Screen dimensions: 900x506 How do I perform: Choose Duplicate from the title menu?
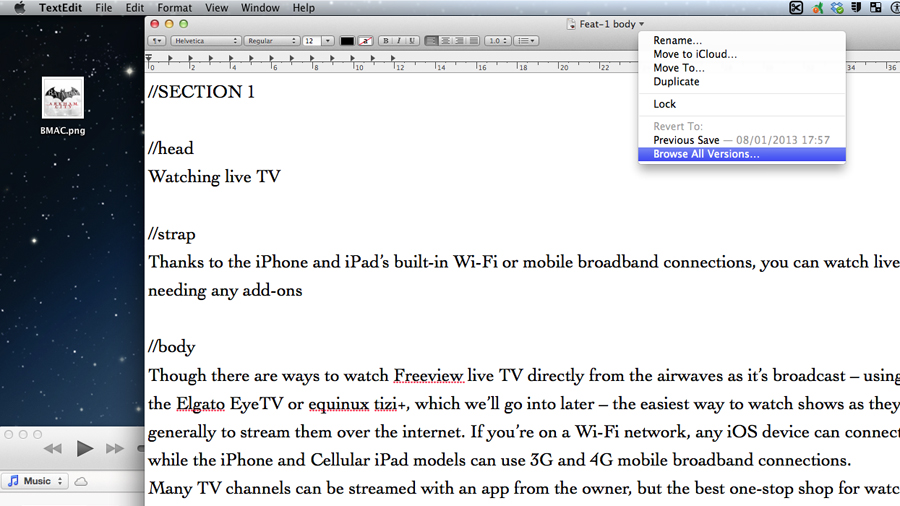coord(742,81)
